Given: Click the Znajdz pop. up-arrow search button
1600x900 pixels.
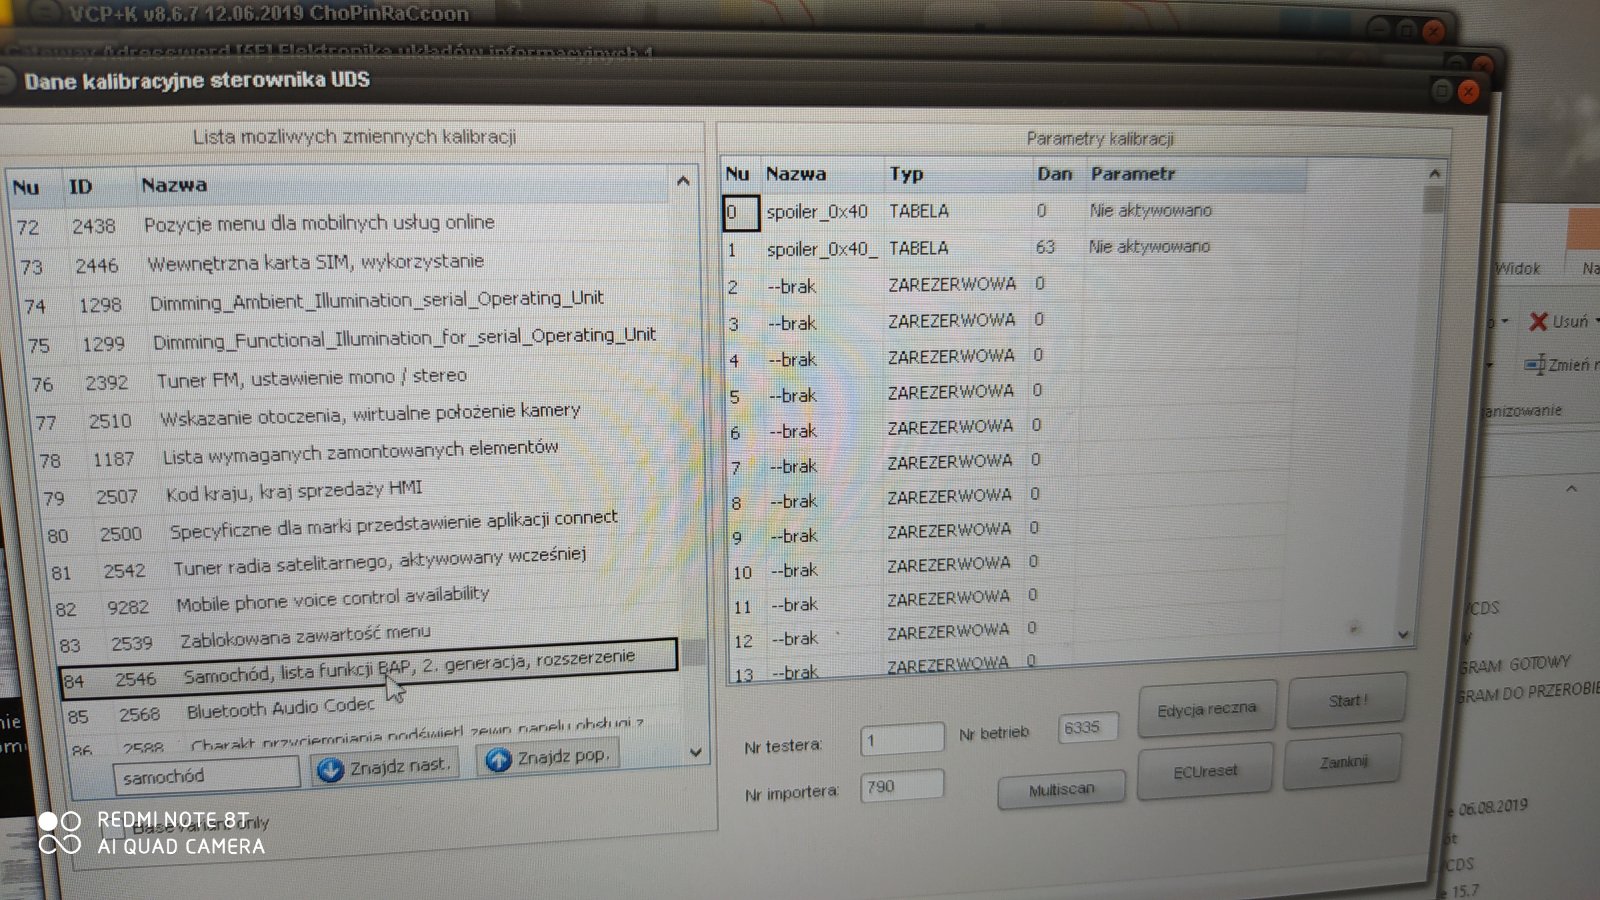Looking at the screenshot, I should pos(548,758).
